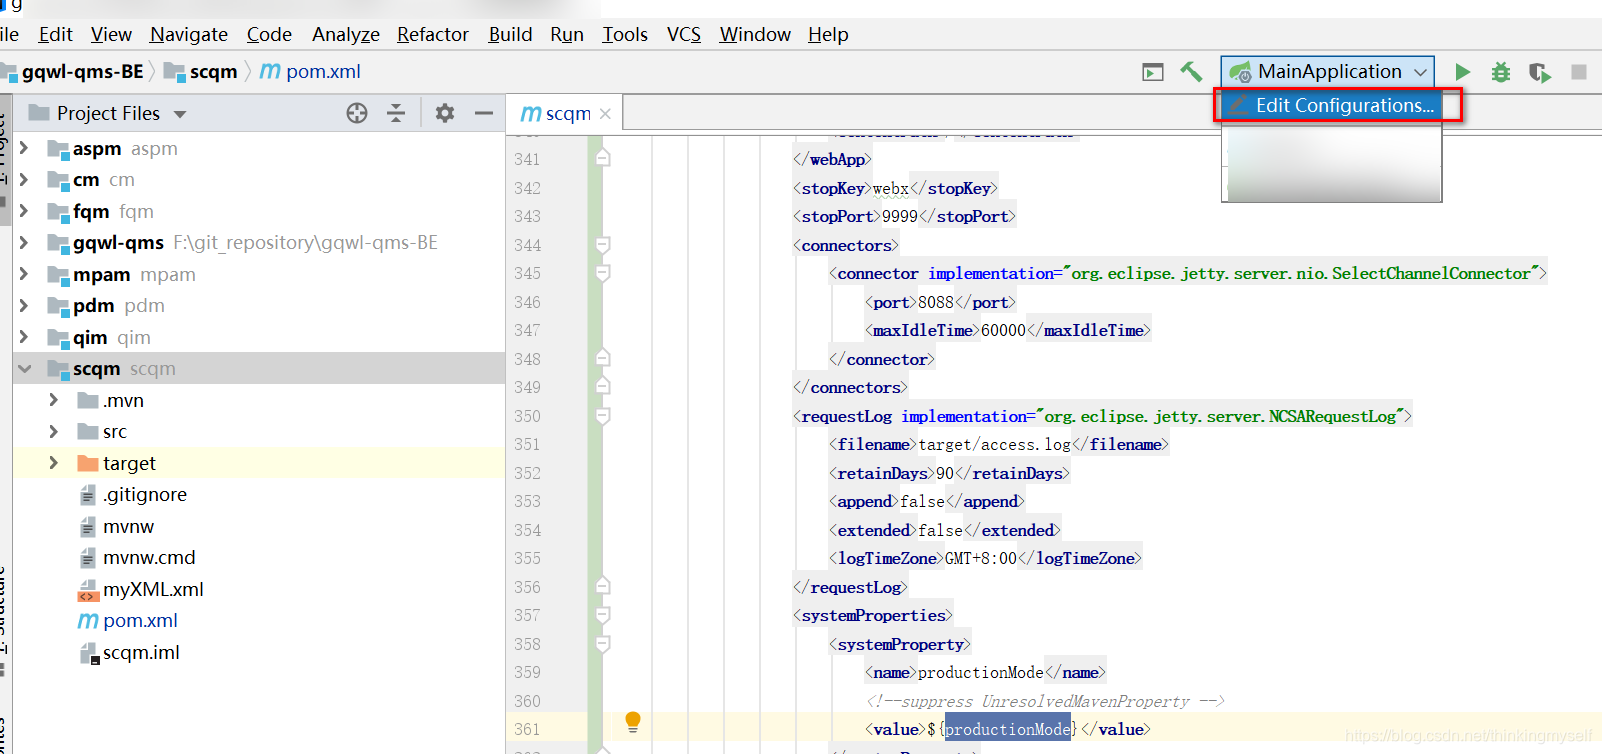Fold systemProperties tag at line 357
1602x754 pixels.
[x=603, y=615]
